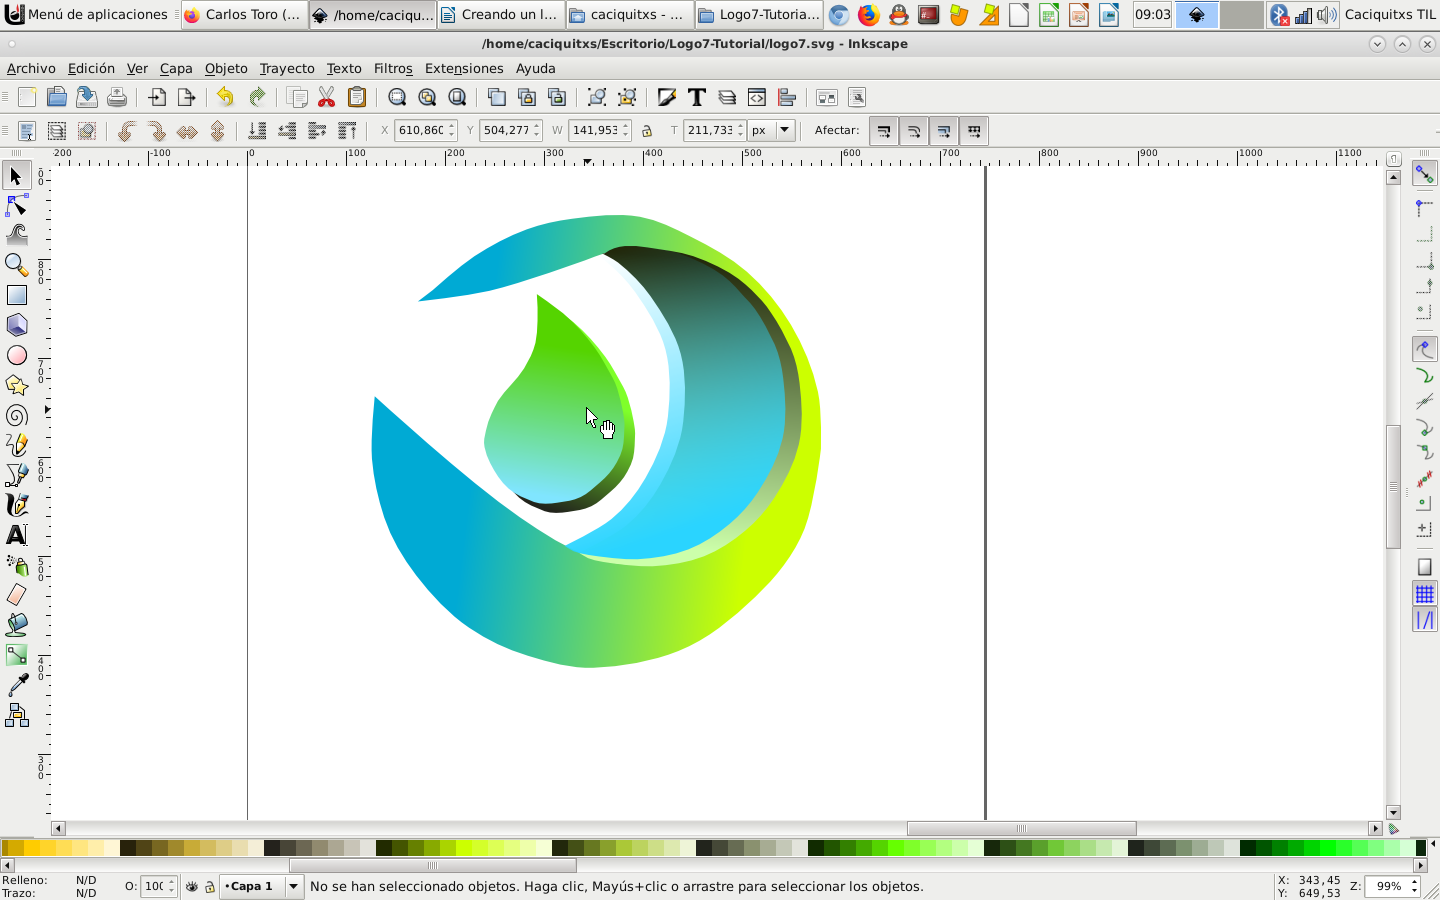The height and width of the screenshot is (900, 1440).
Task: Toggle width-height ratio lock
Action: pos(647,131)
